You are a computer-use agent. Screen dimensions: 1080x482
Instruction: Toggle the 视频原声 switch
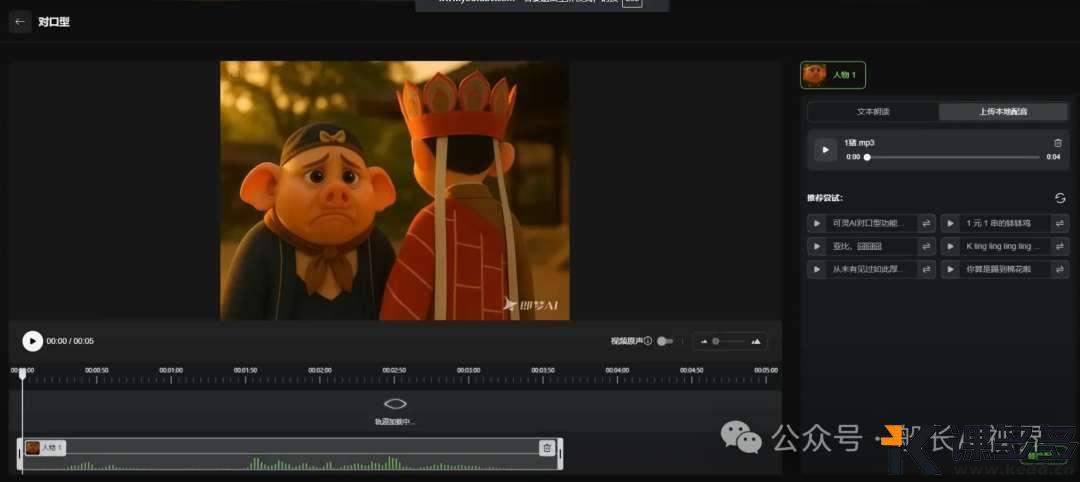pos(665,341)
